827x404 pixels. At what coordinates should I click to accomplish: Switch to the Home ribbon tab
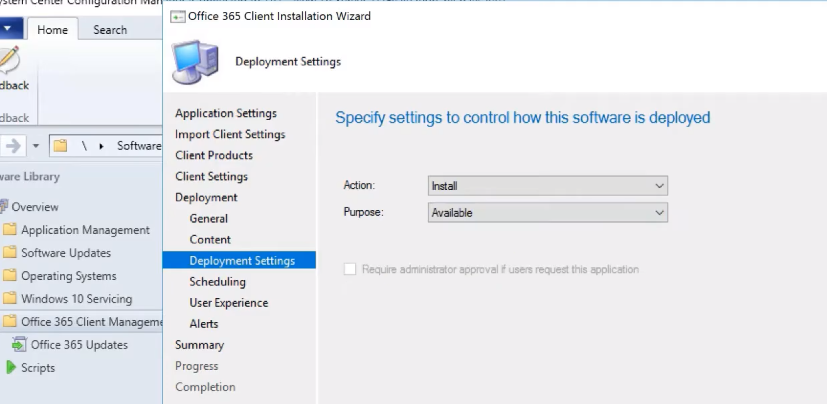pyautogui.click(x=52, y=30)
